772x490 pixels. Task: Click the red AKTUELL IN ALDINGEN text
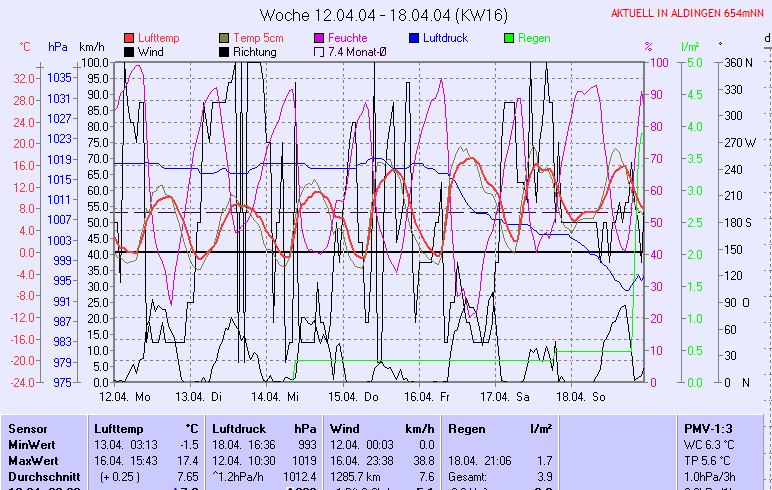point(688,14)
